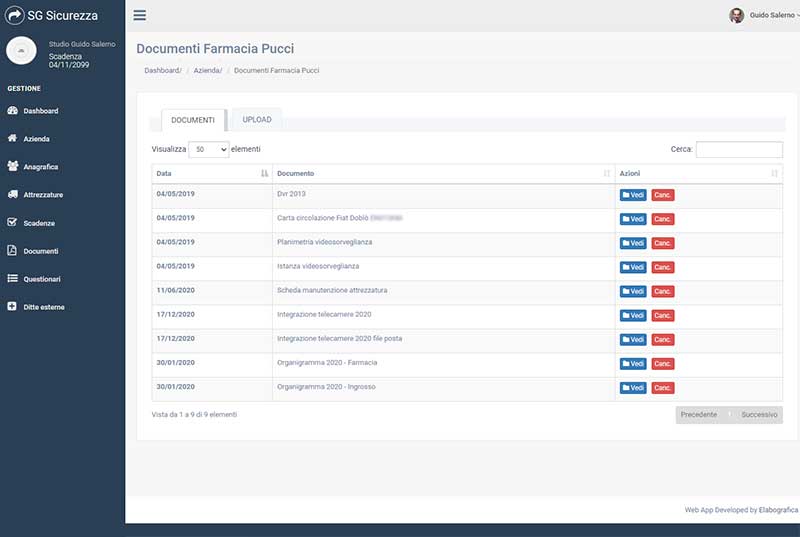View Planimetria videosorveglianza document
This screenshot has height=537, width=800.
point(633,243)
